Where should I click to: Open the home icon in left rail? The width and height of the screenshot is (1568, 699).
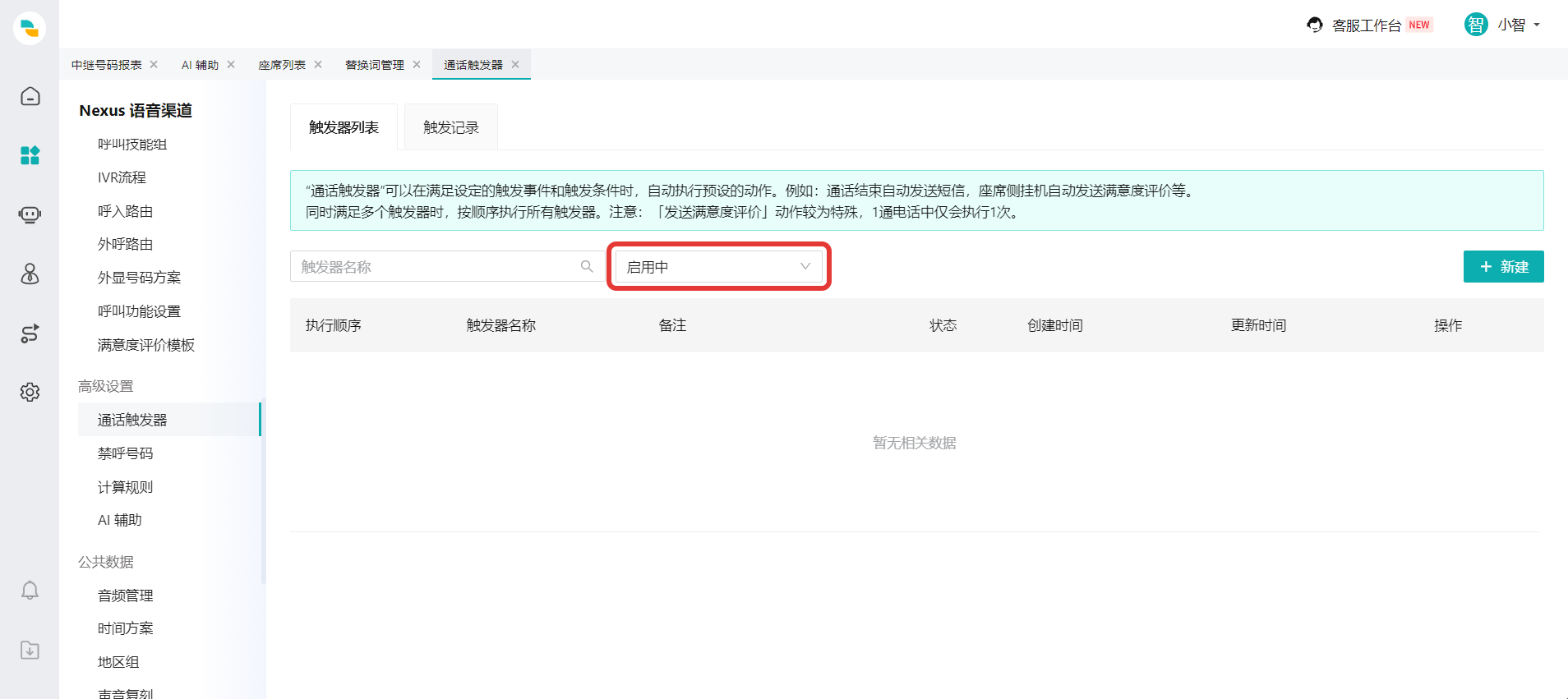pyautogui.click(x=30, y=97)
